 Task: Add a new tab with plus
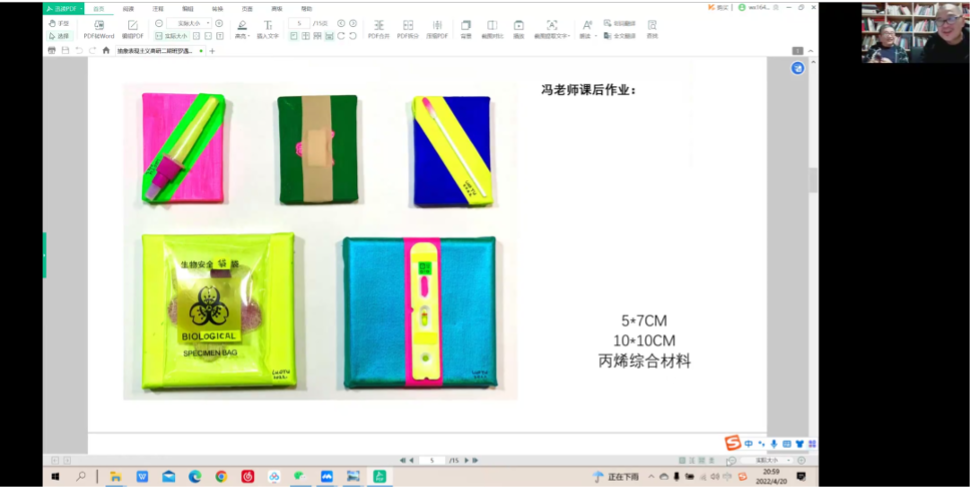(212, 51)
